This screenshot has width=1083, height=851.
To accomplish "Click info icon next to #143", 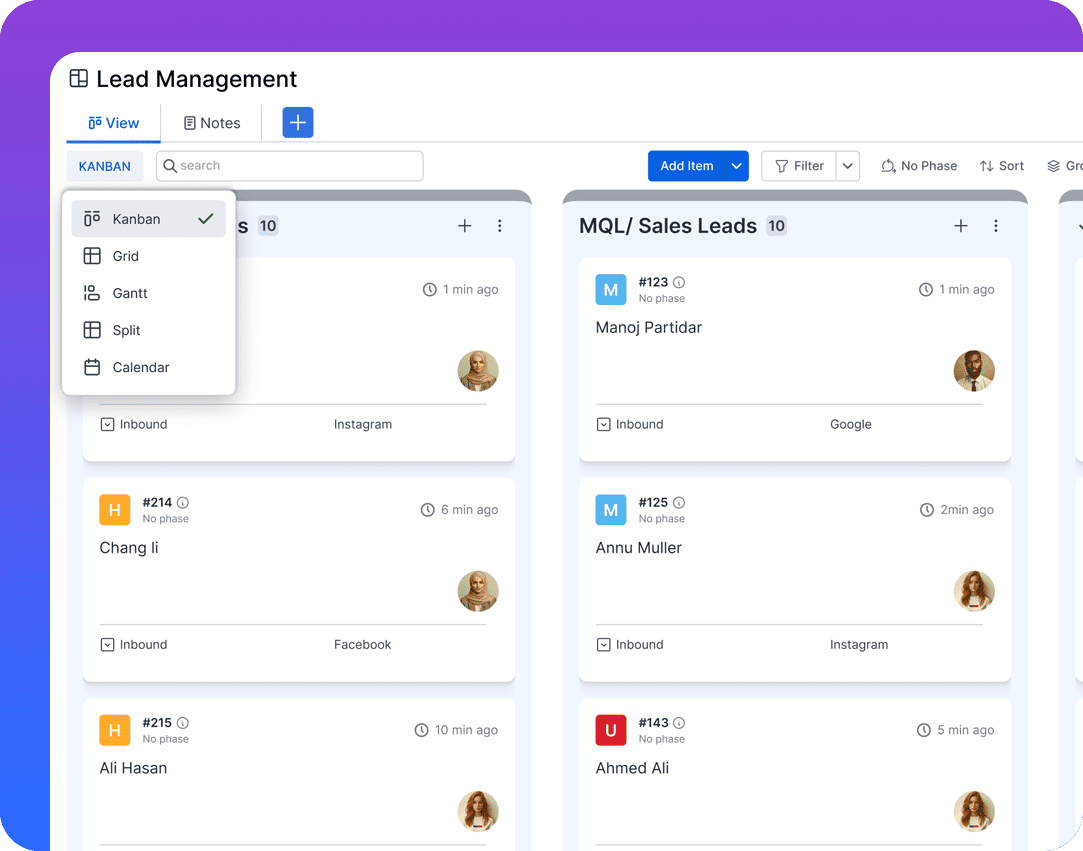I will (679, 723).
